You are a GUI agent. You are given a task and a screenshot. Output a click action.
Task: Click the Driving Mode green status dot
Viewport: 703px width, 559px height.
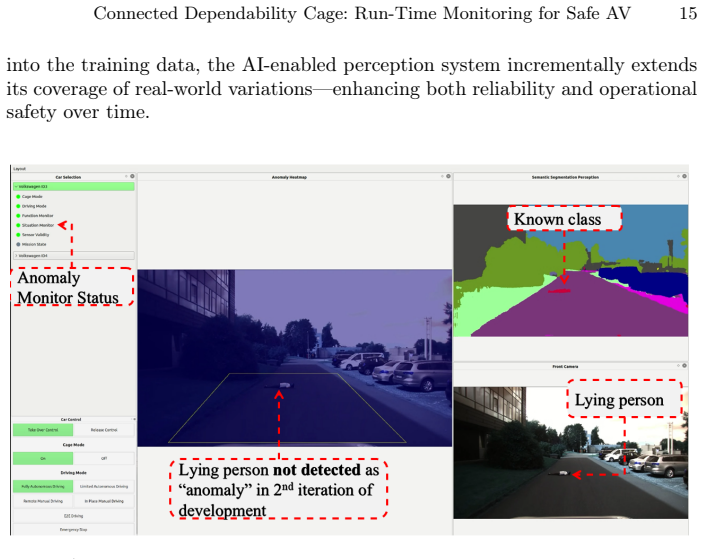coord(18,206)
